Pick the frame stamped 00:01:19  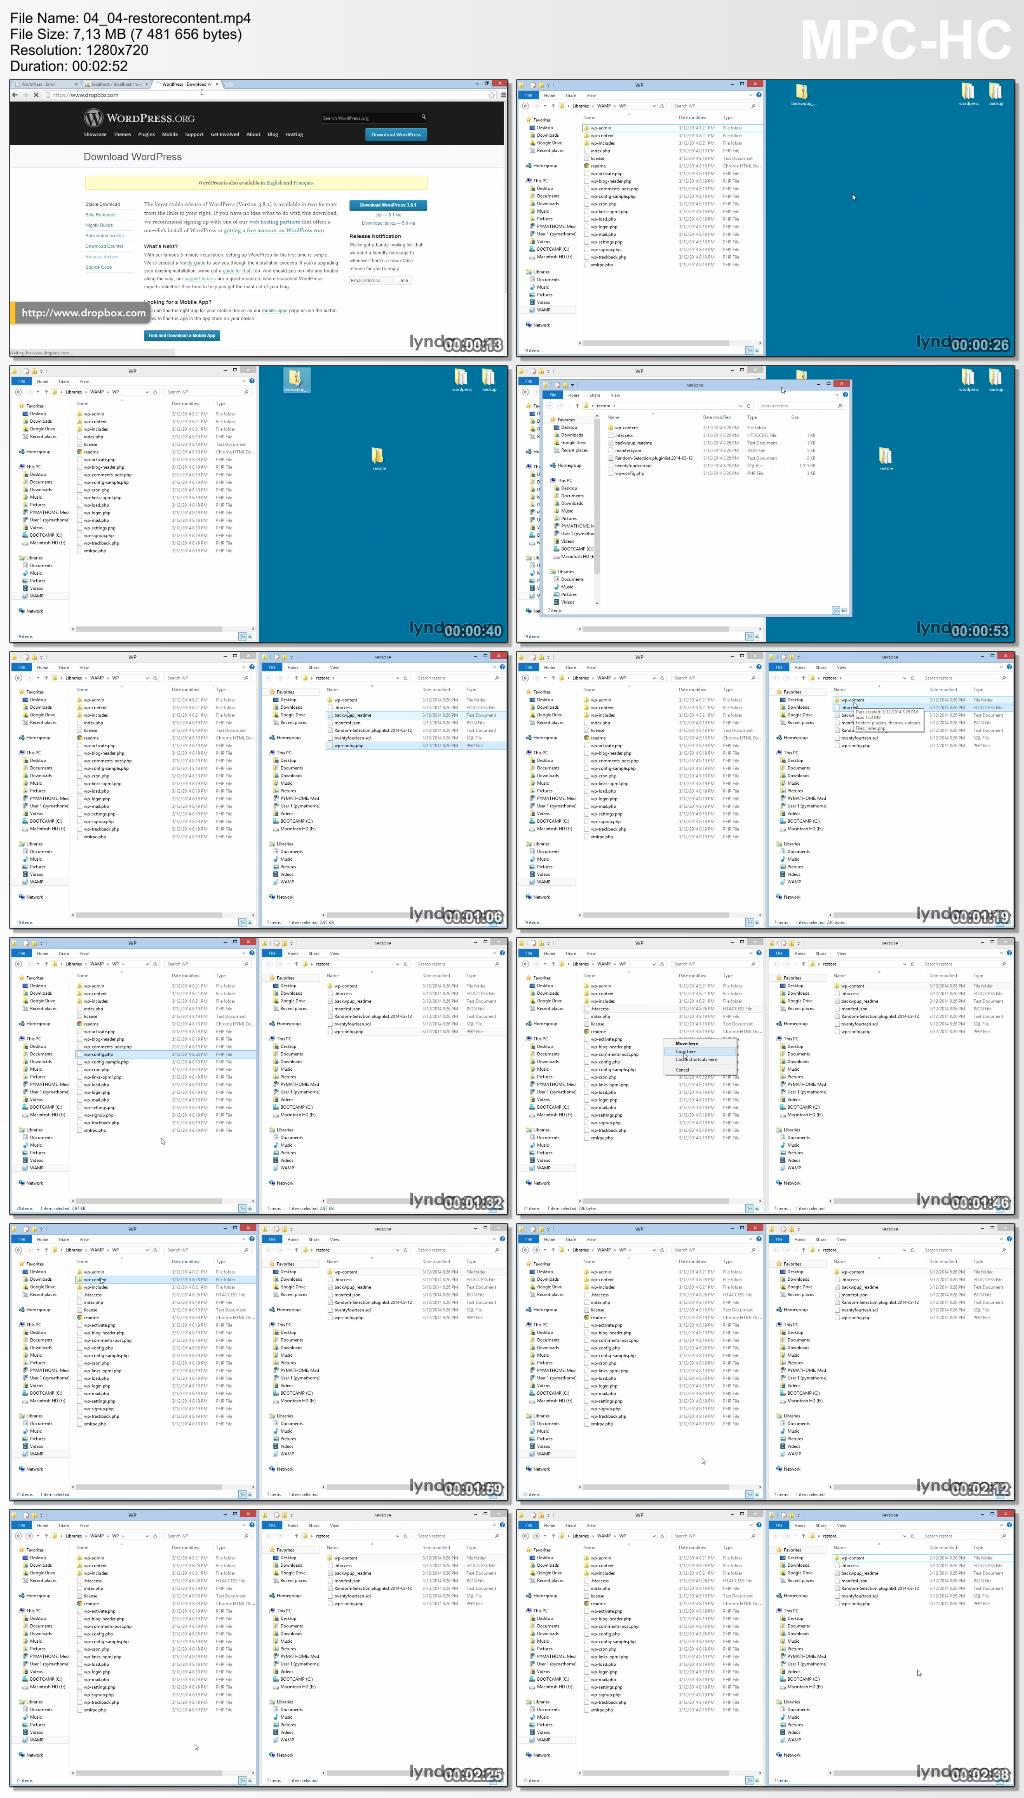[765, 790]
